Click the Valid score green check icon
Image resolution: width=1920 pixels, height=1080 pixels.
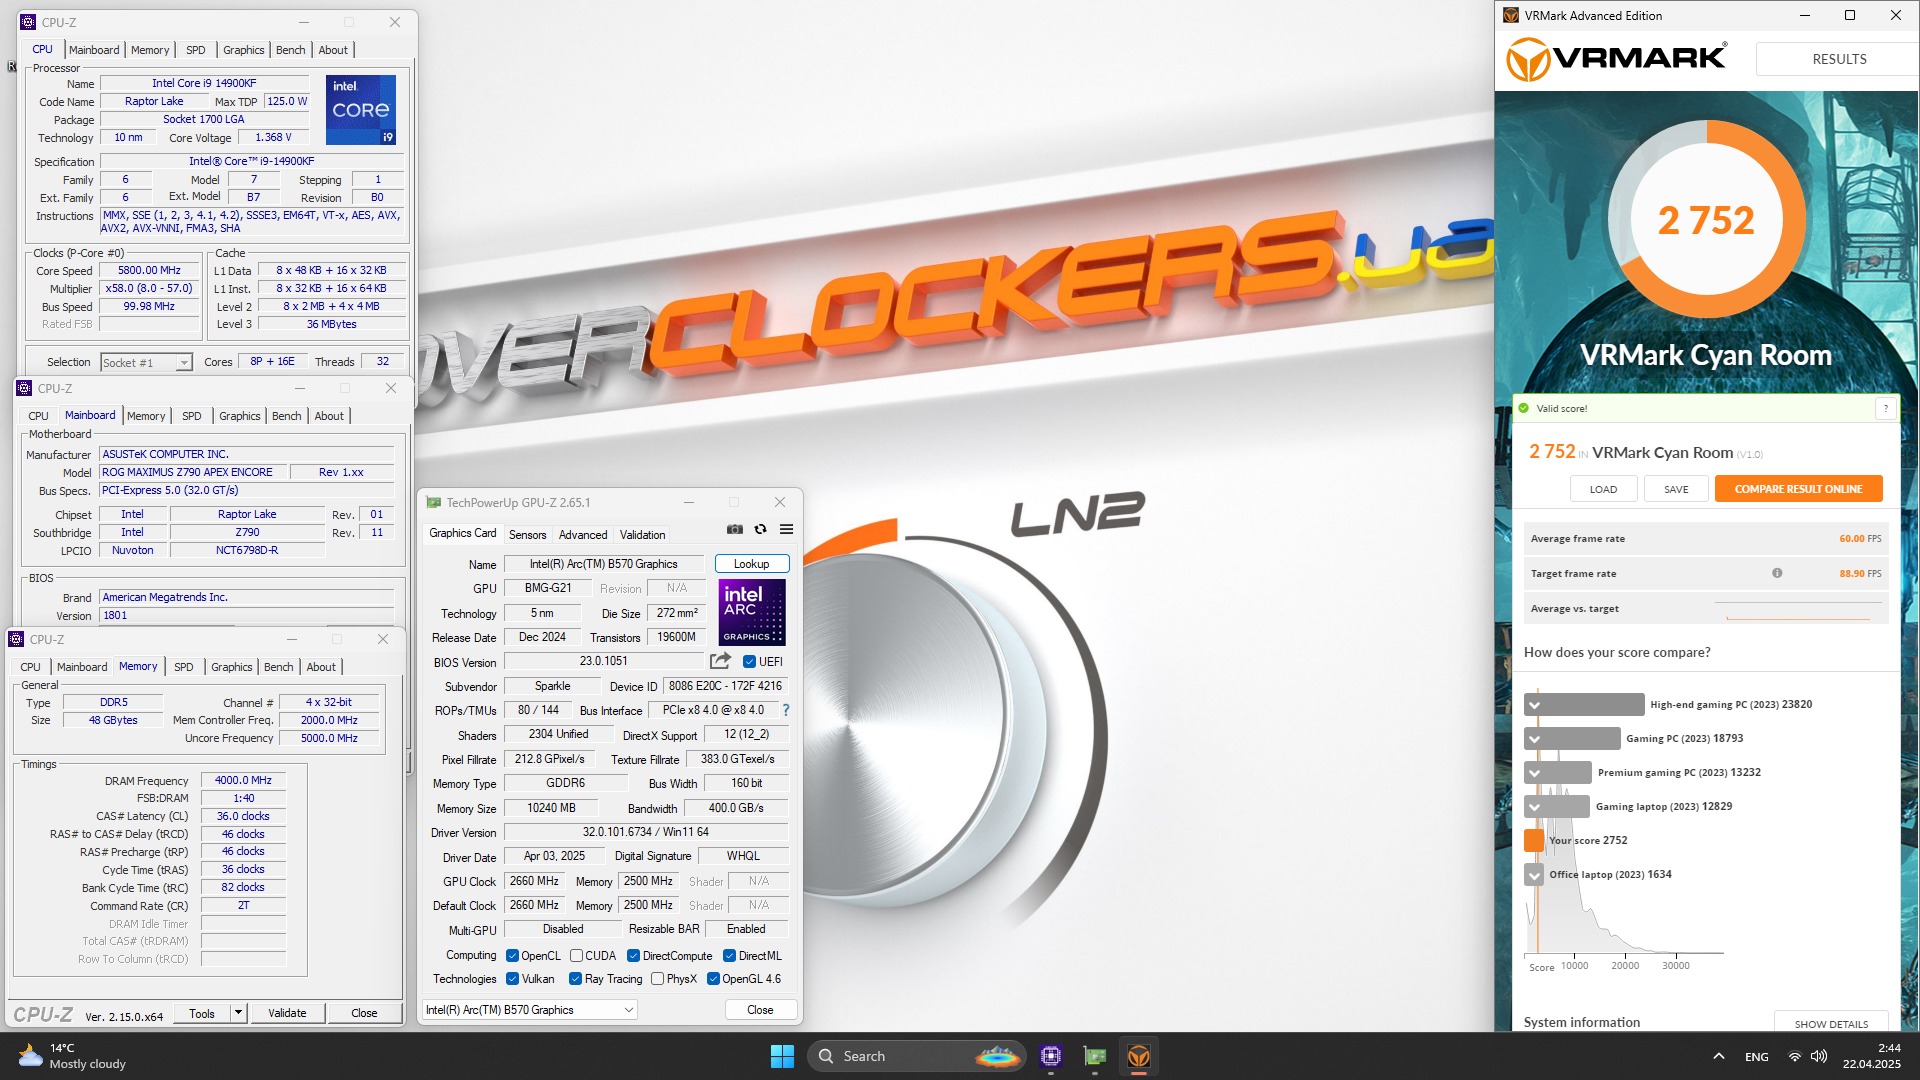[1524, 408]
